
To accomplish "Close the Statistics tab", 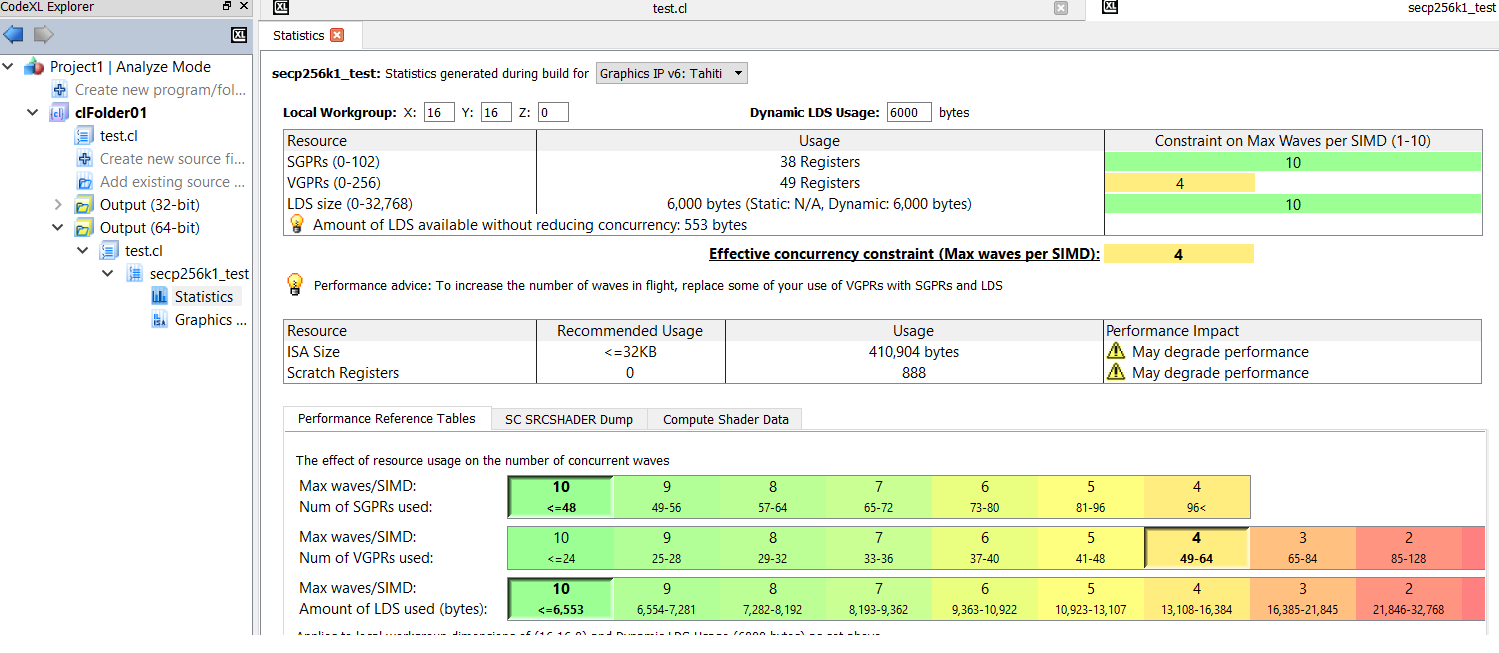I will tap(337, 35).
